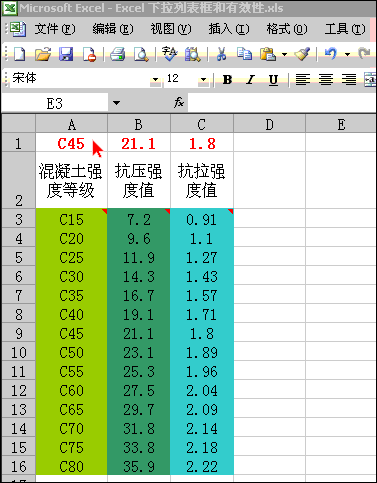
Task: Undo the last action
Action: [330, 54]
